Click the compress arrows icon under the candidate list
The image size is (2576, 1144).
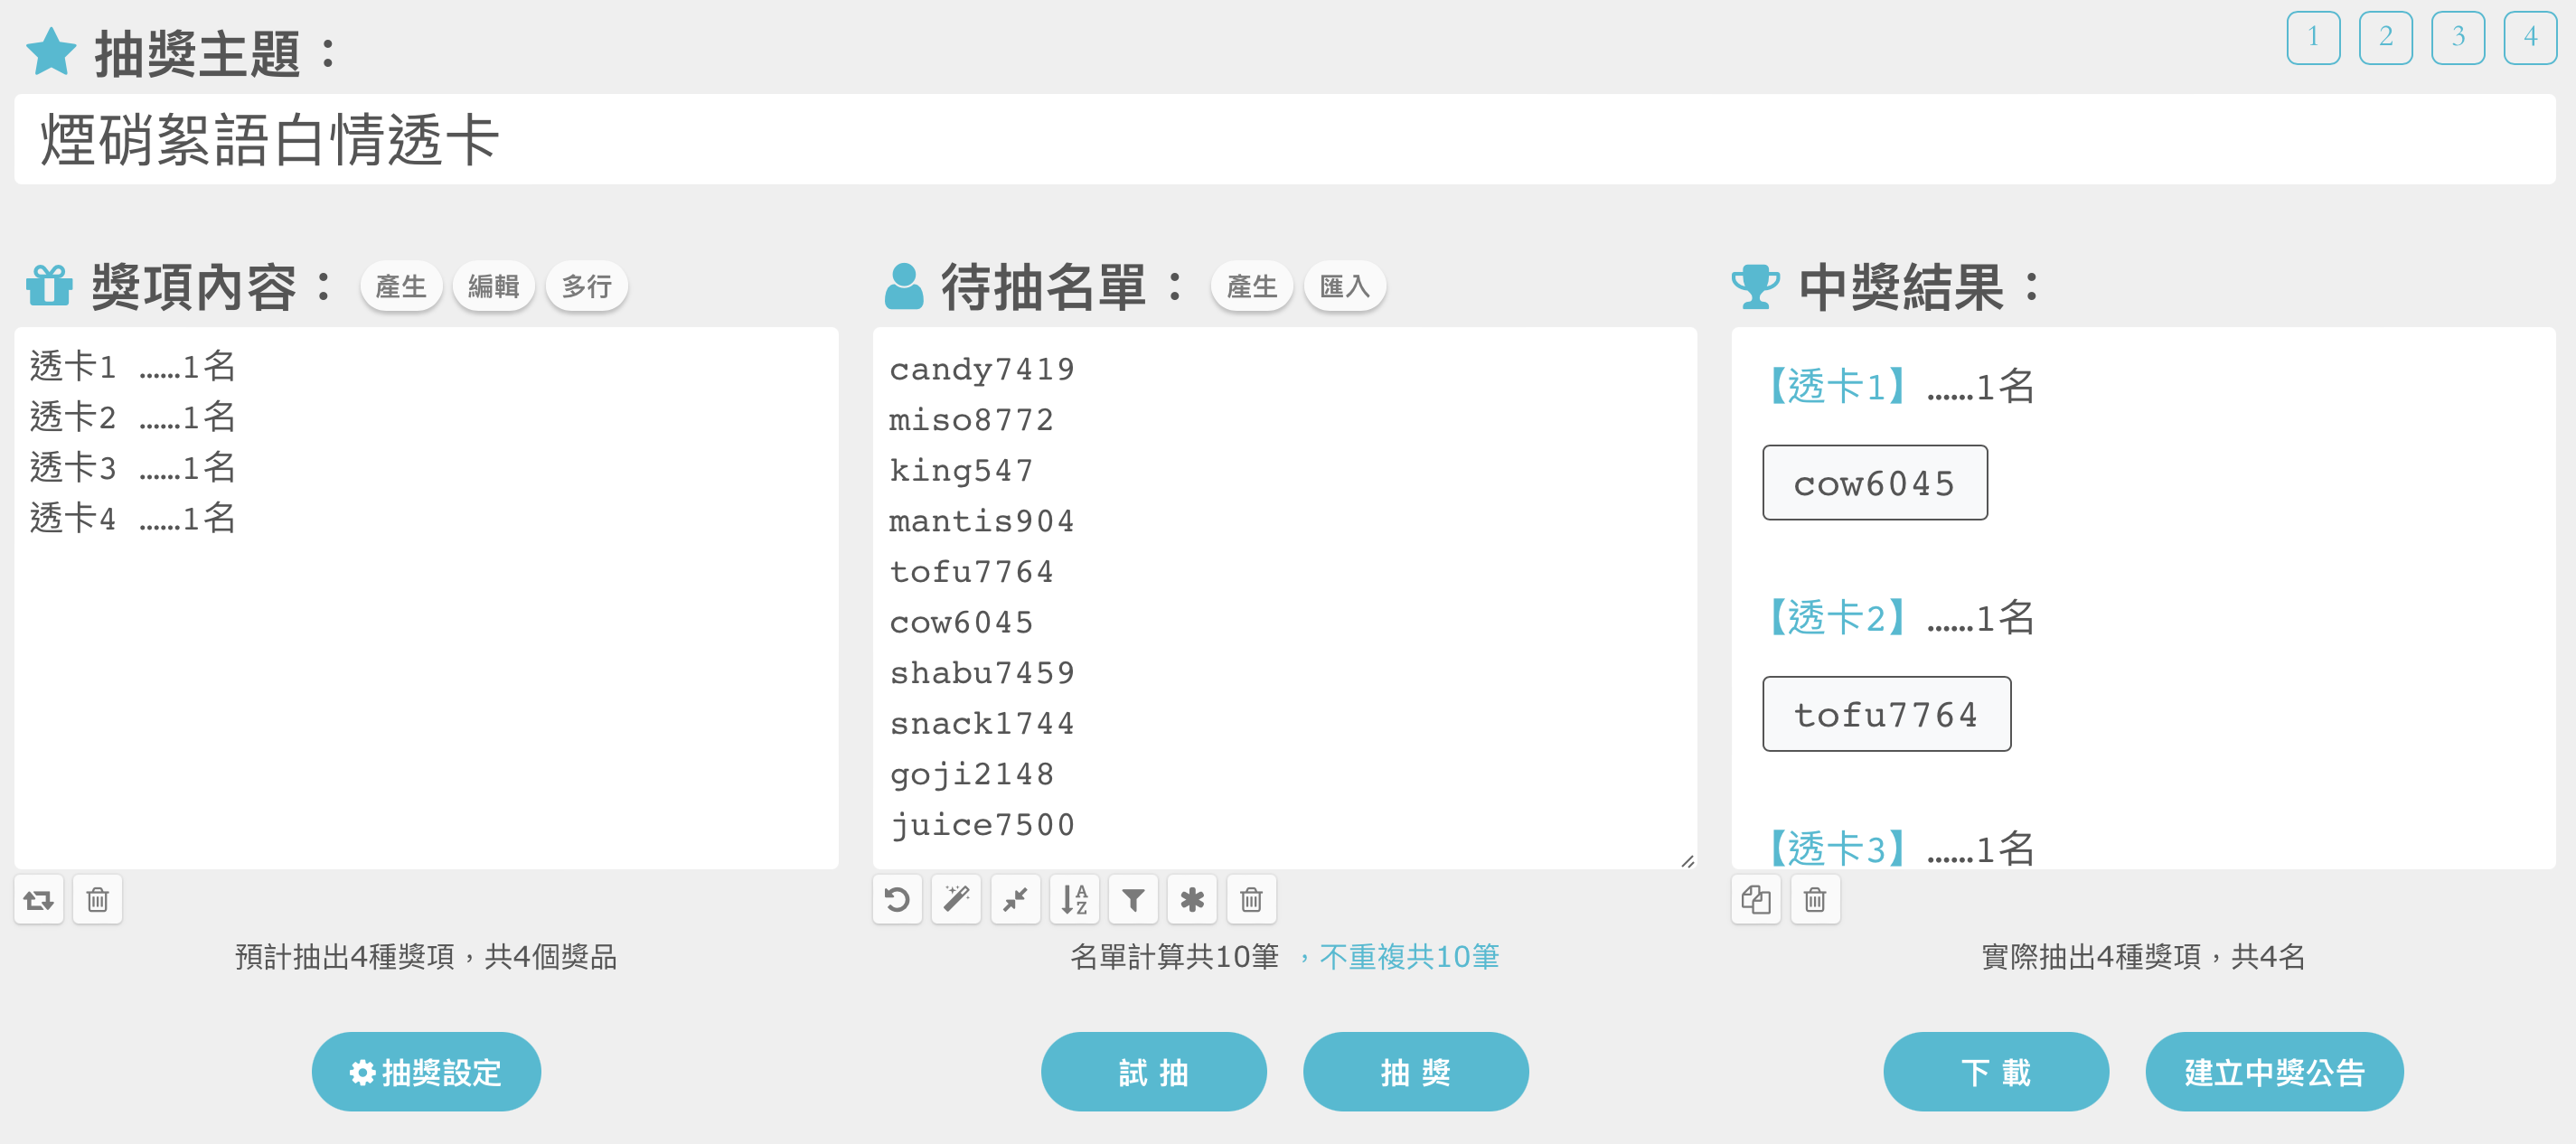click(1015, 899)
